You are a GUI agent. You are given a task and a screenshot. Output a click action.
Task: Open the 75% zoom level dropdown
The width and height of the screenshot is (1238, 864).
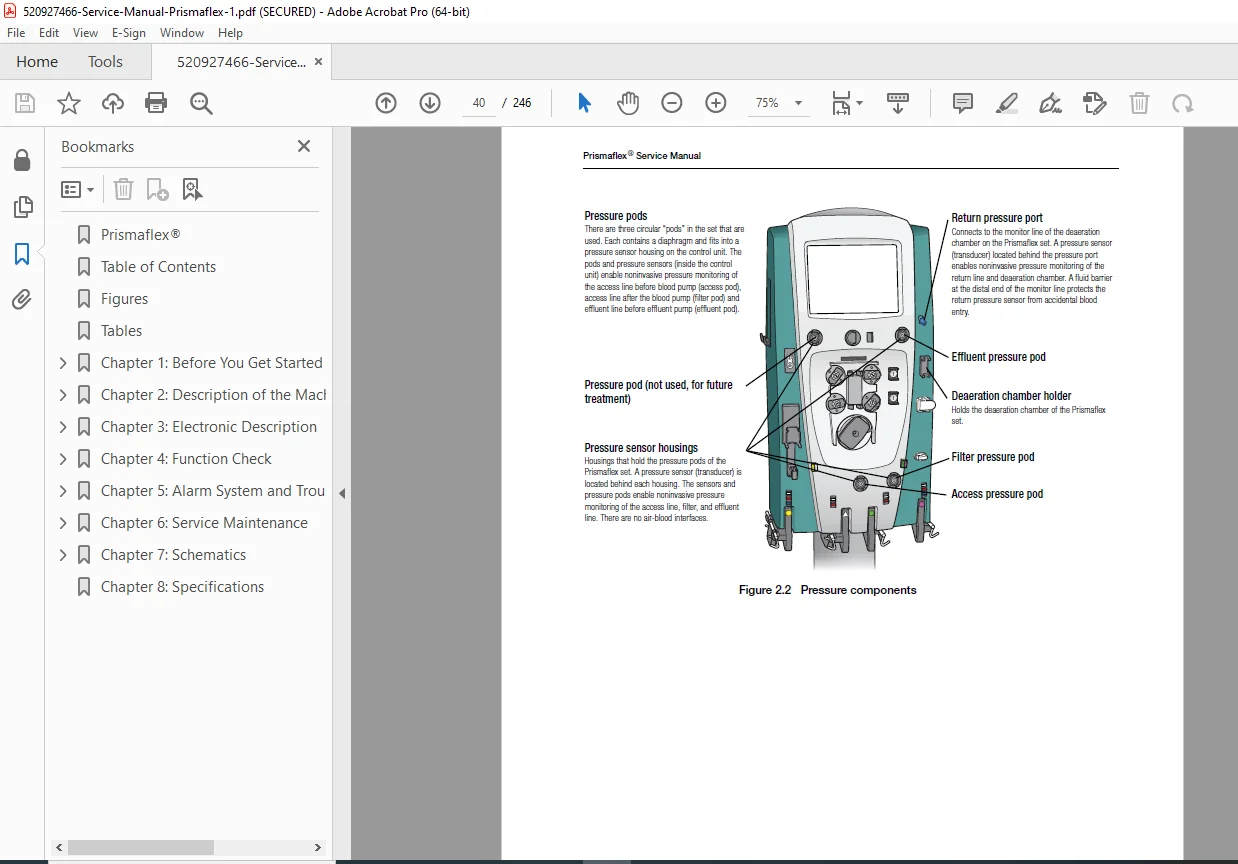point(778,103)
